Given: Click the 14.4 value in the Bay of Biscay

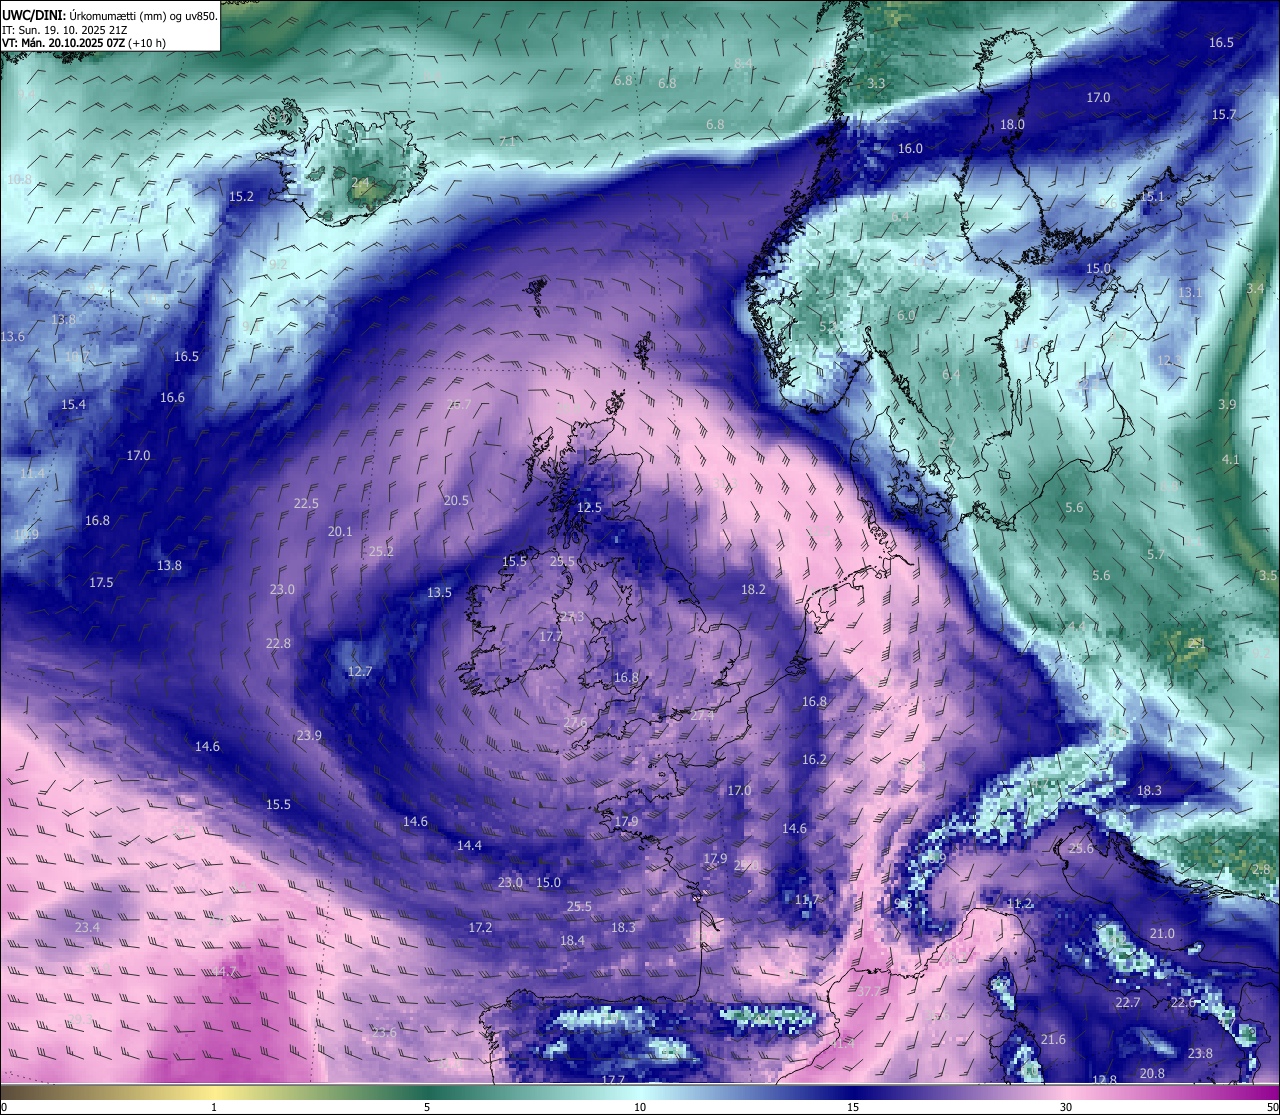Looking at the screenshot, I should [469, 846].
